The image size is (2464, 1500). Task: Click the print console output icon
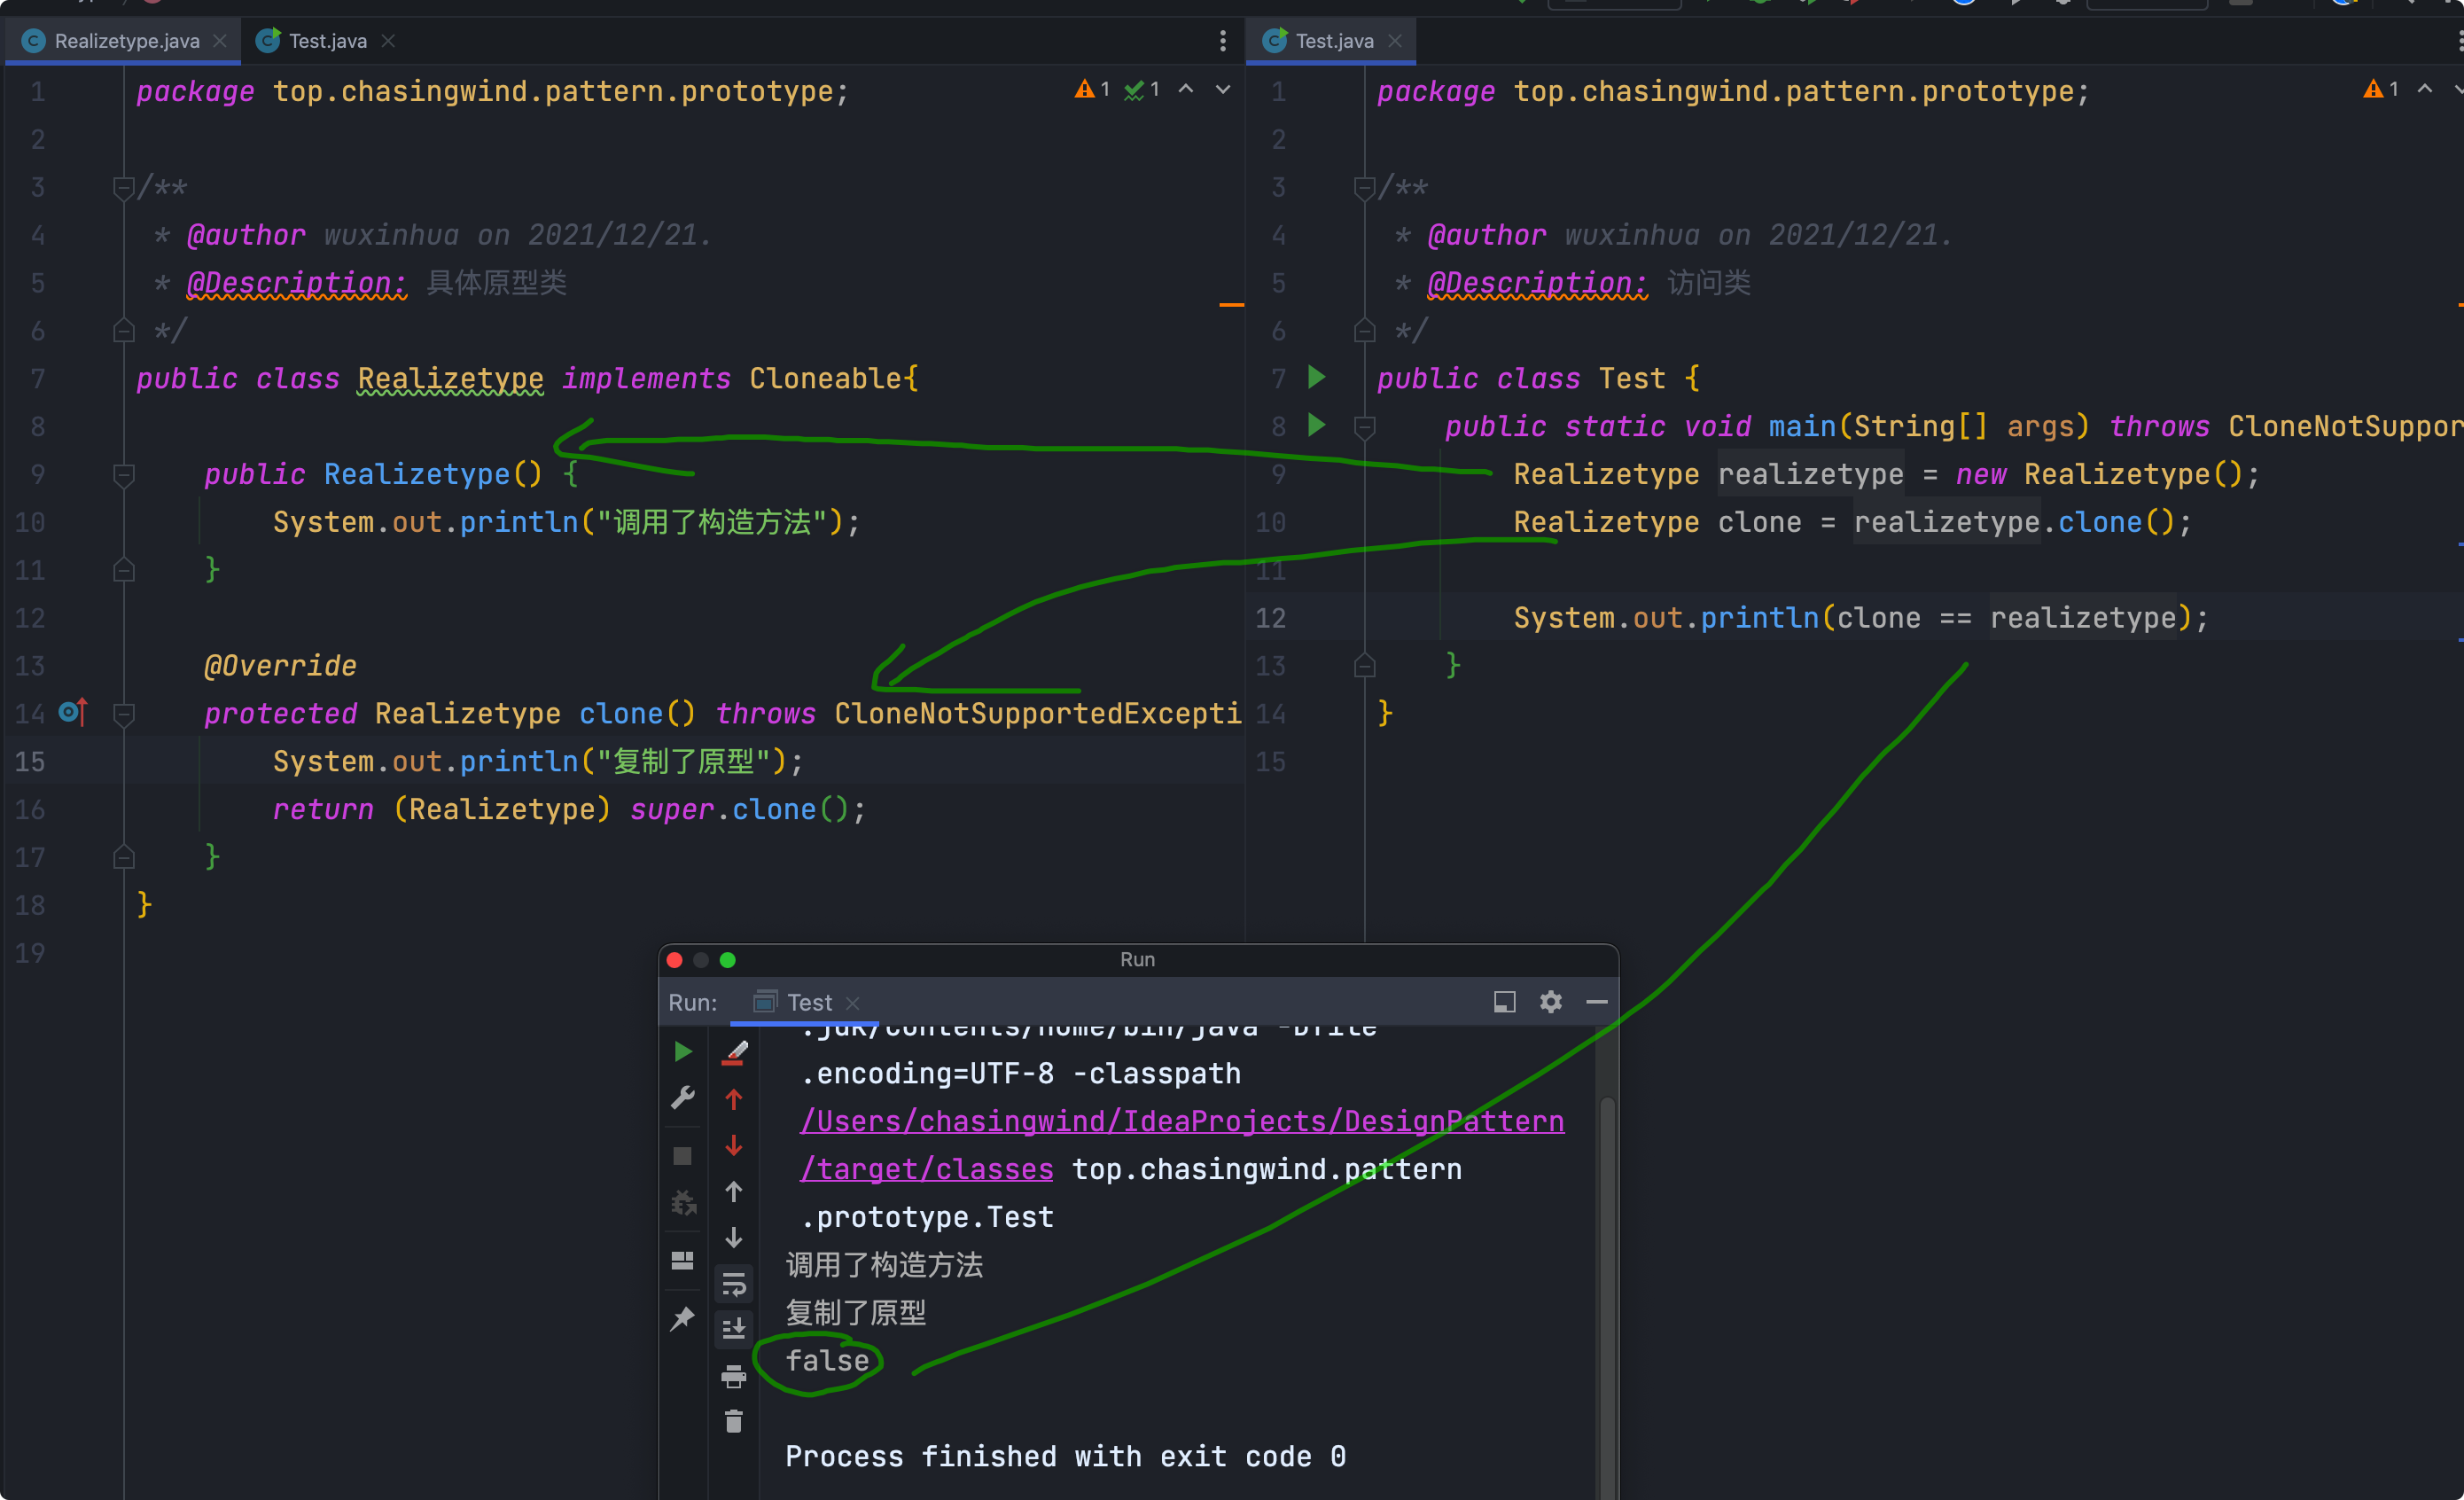click(733, 1377)
